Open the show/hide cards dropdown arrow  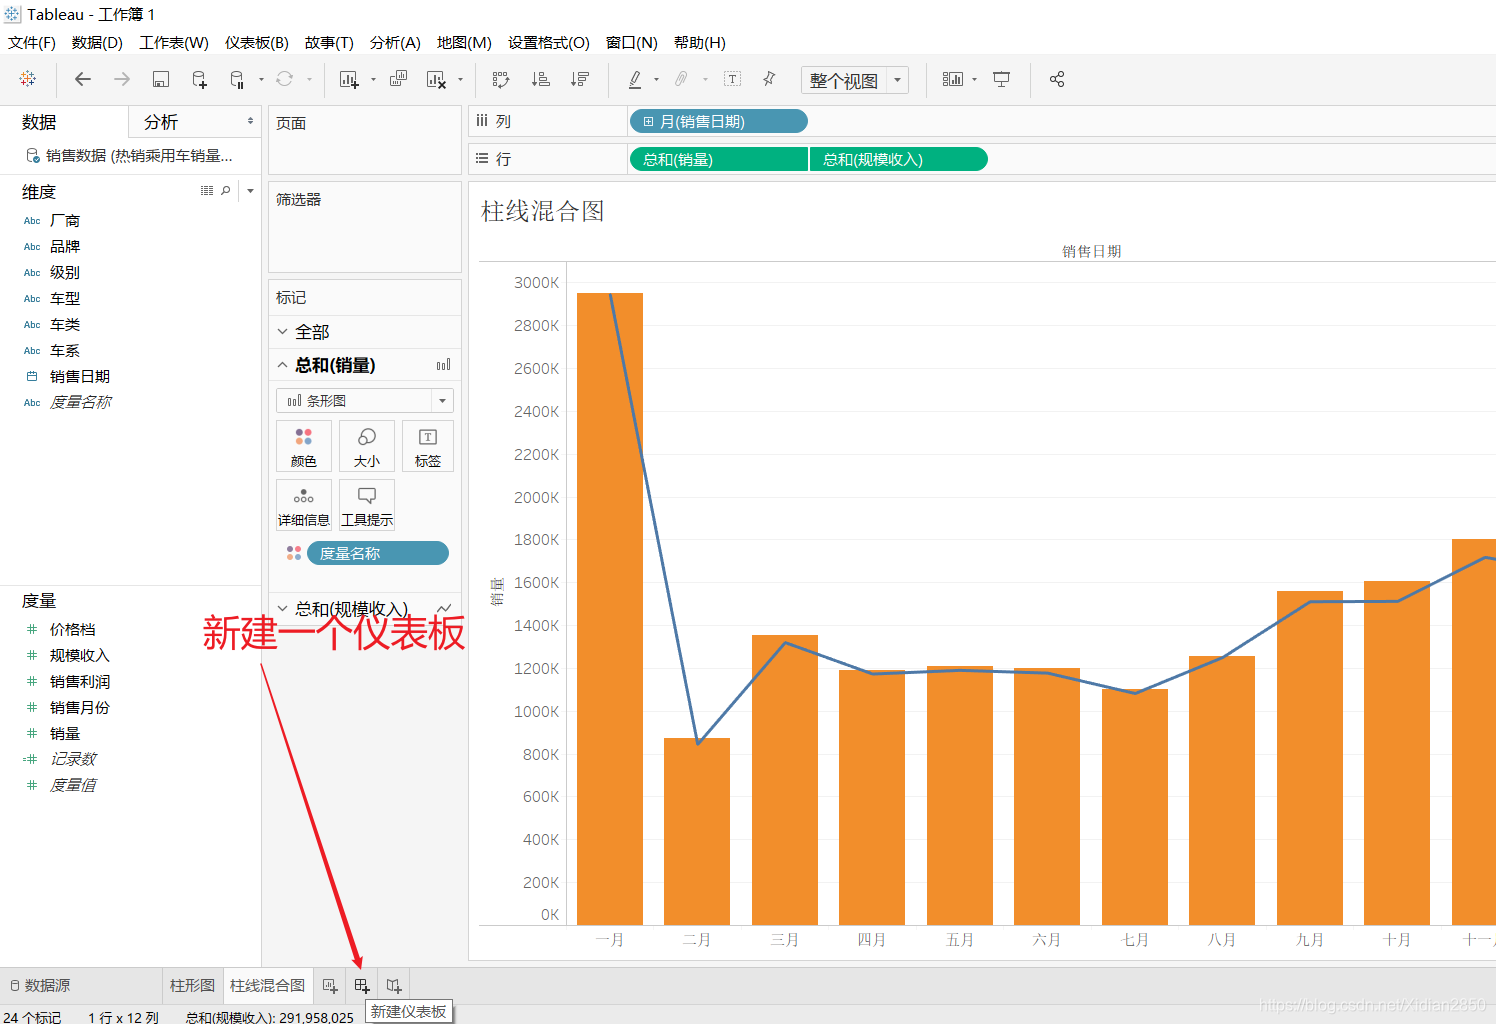[974, 79]
